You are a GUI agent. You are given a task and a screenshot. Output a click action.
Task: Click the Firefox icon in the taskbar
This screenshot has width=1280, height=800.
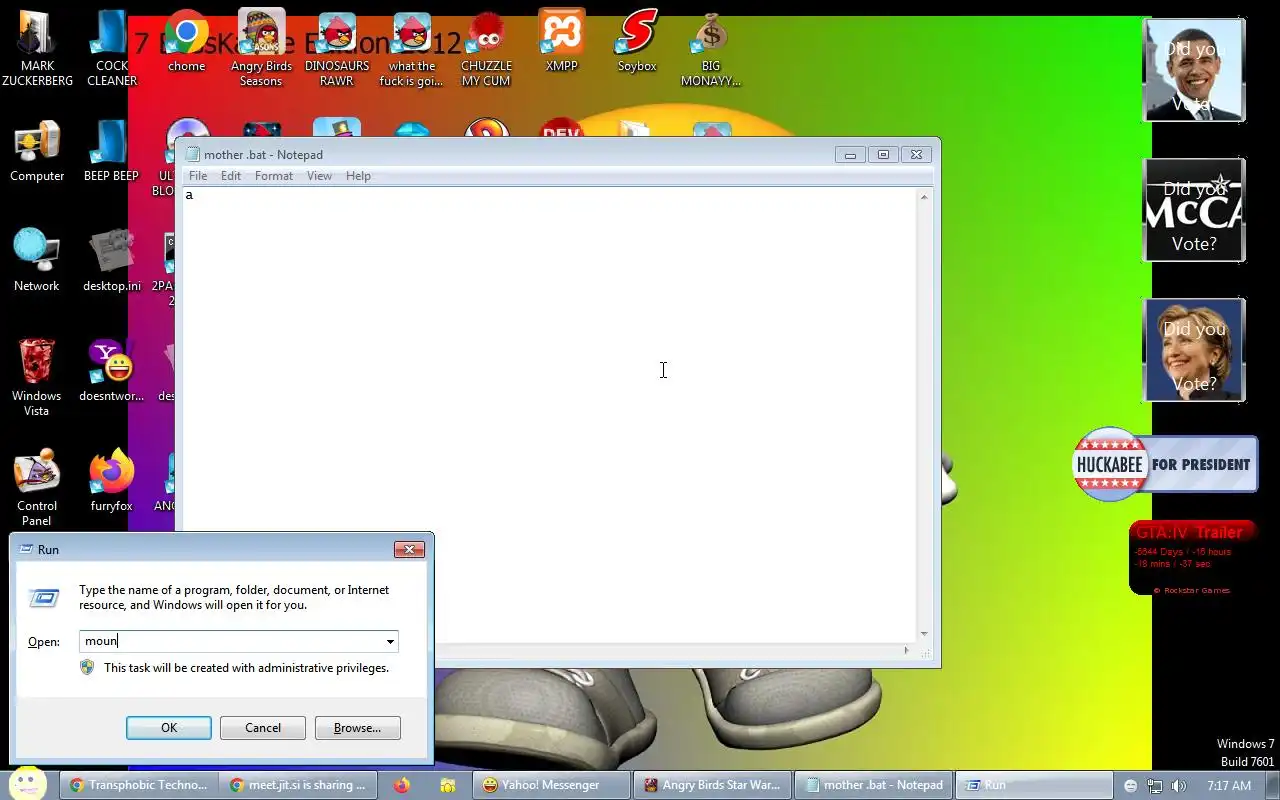click(401, 785)
